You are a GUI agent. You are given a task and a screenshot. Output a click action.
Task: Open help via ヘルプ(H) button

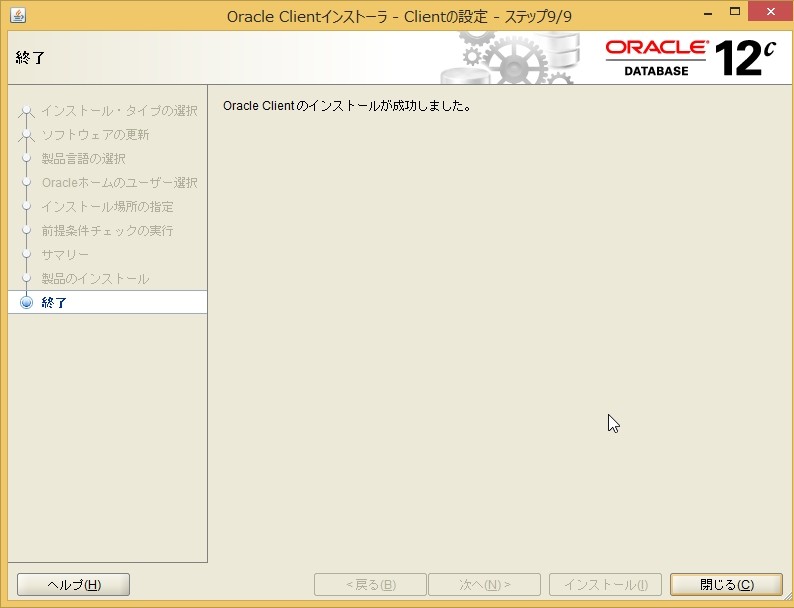(x=73, y=585)
